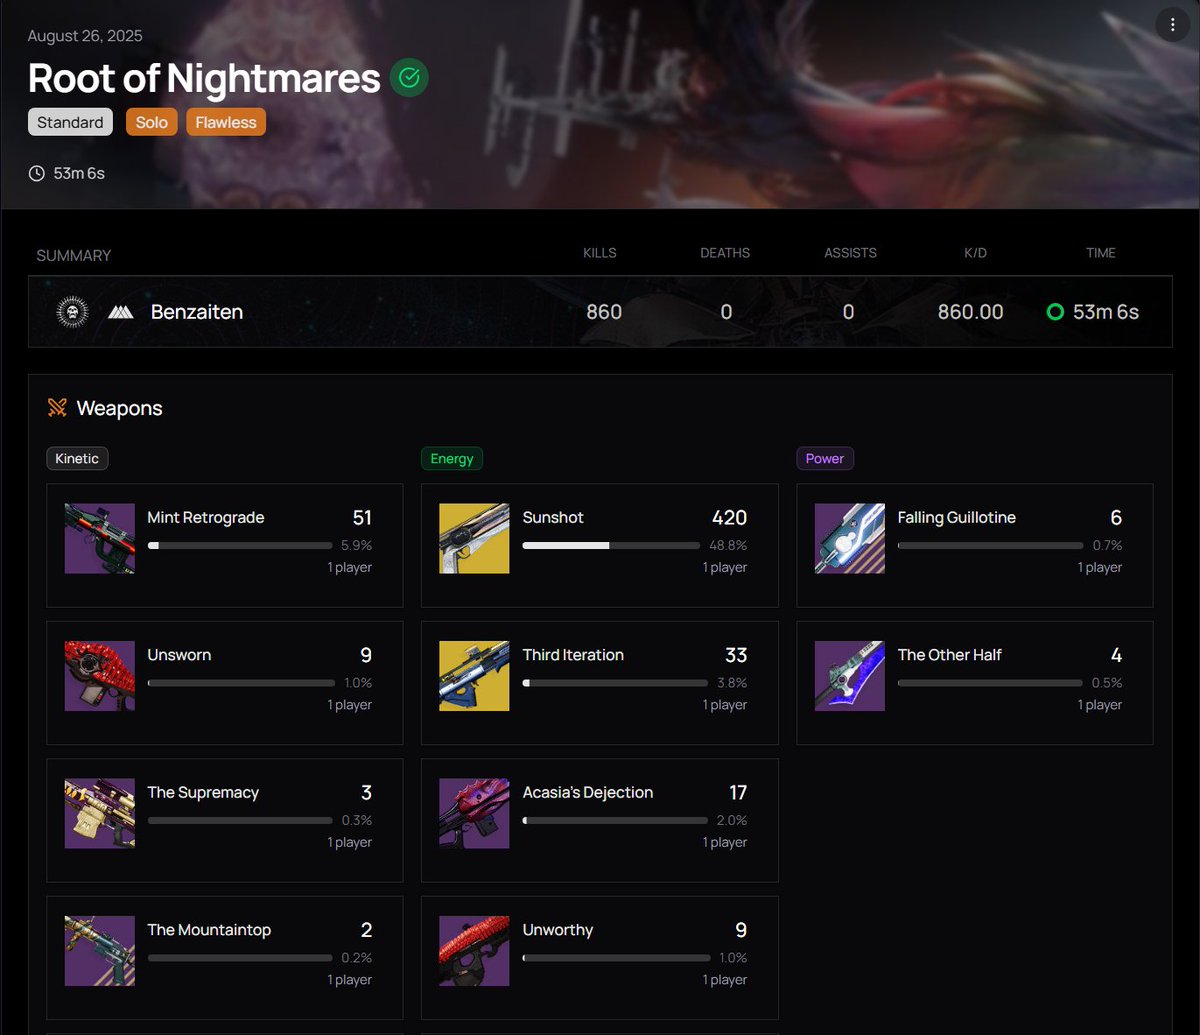Screen dimensions: 1200x1035
Task: Open Sunshot exotic weapon image
Action: click(x=474, y=538)
